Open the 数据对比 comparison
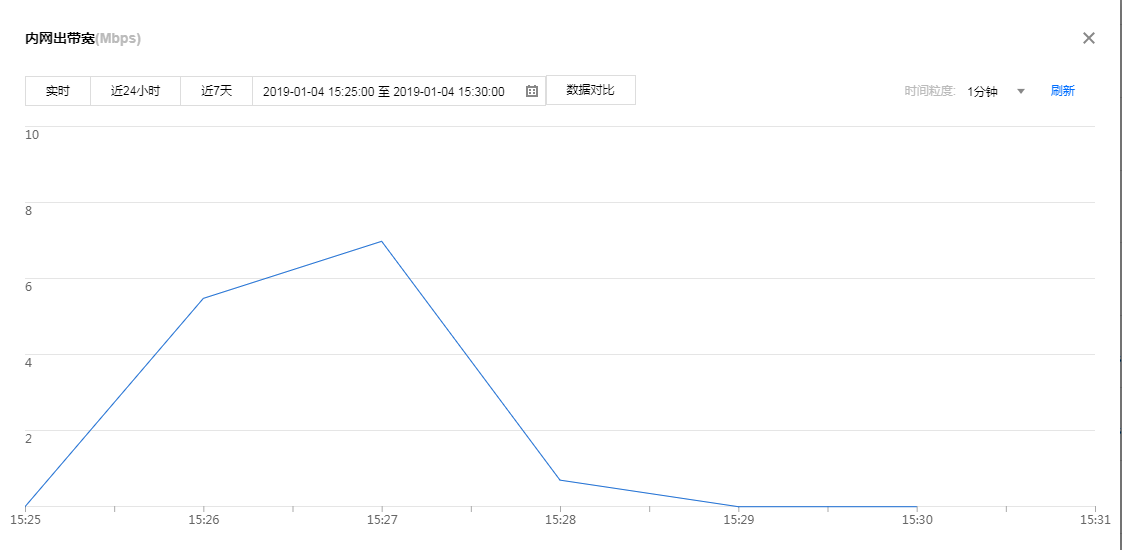This screenshot has height=550, width=1122. pos(590,90)
